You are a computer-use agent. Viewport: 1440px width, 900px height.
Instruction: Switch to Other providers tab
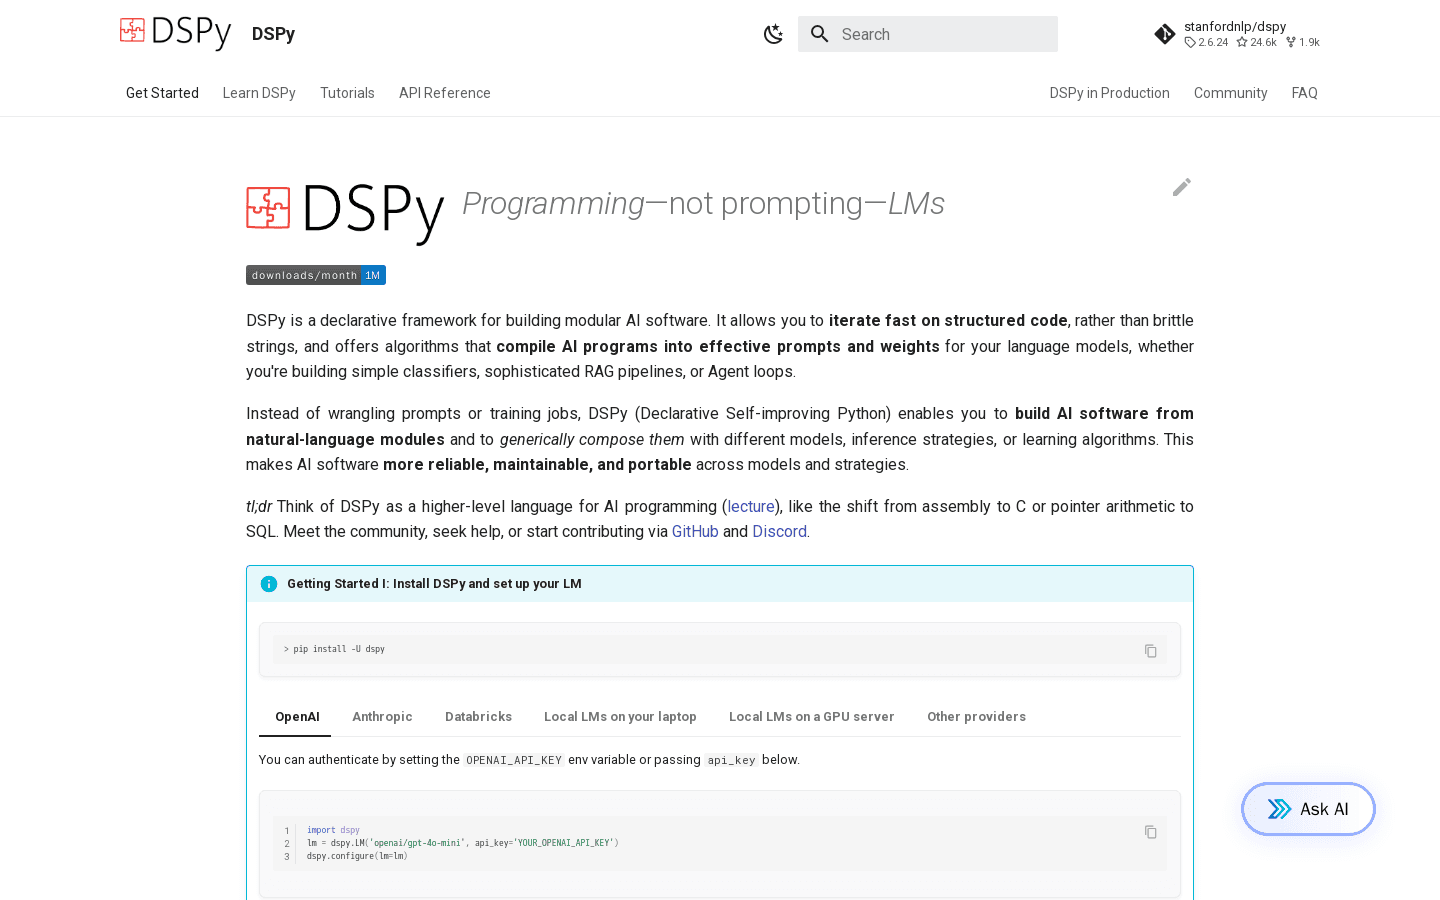[977, 716]
